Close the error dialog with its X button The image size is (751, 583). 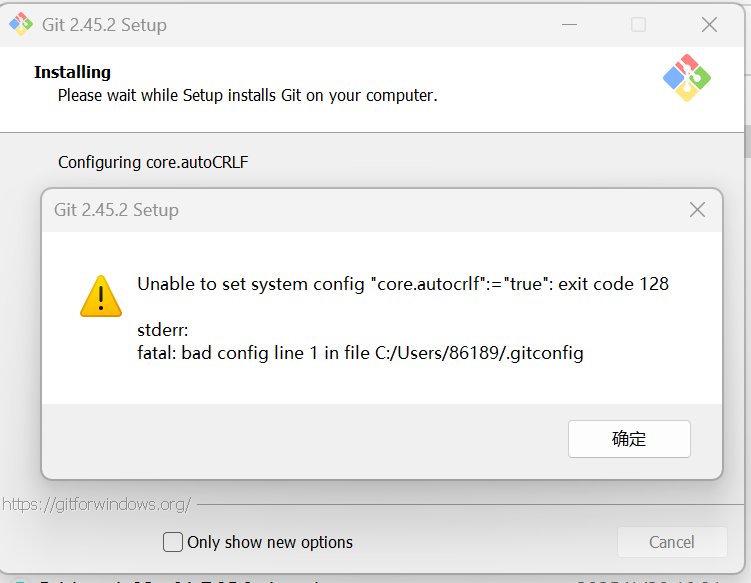[697, 210]
